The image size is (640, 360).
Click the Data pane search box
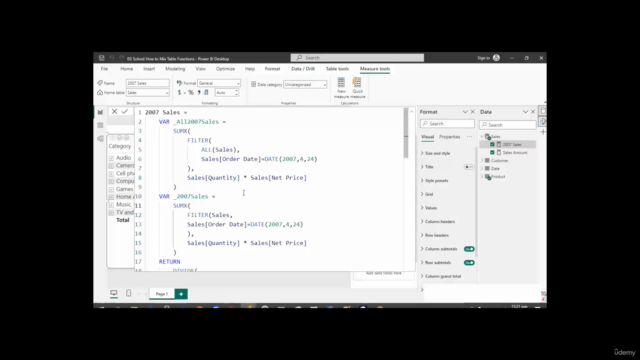point(508,125)
